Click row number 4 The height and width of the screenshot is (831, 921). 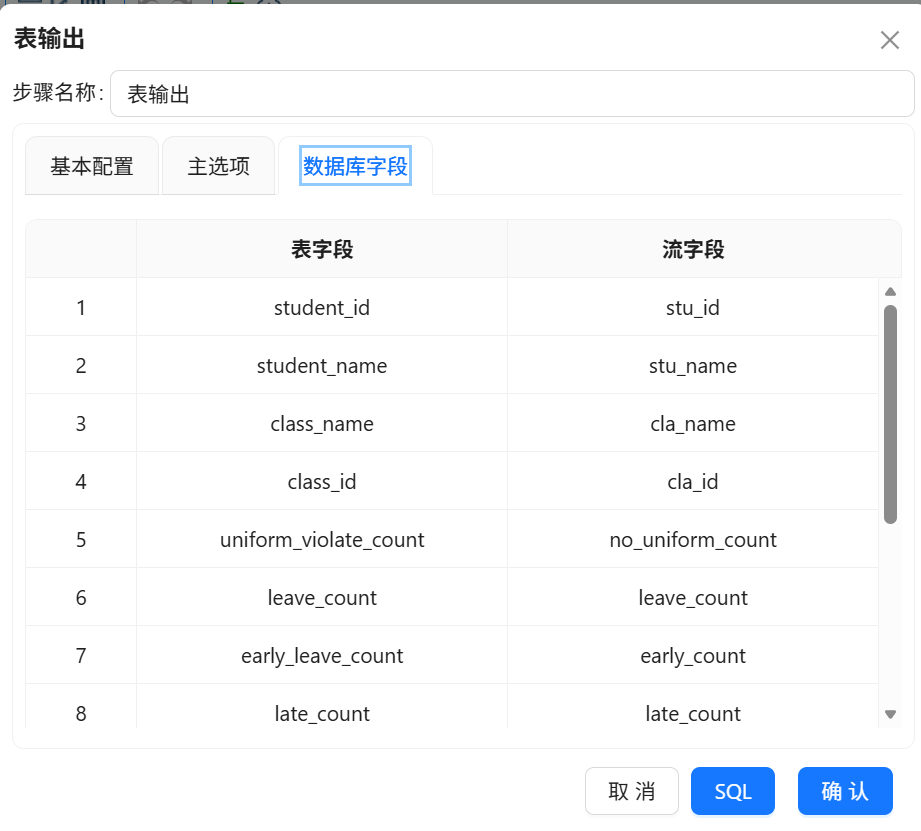tap(81, 482)
